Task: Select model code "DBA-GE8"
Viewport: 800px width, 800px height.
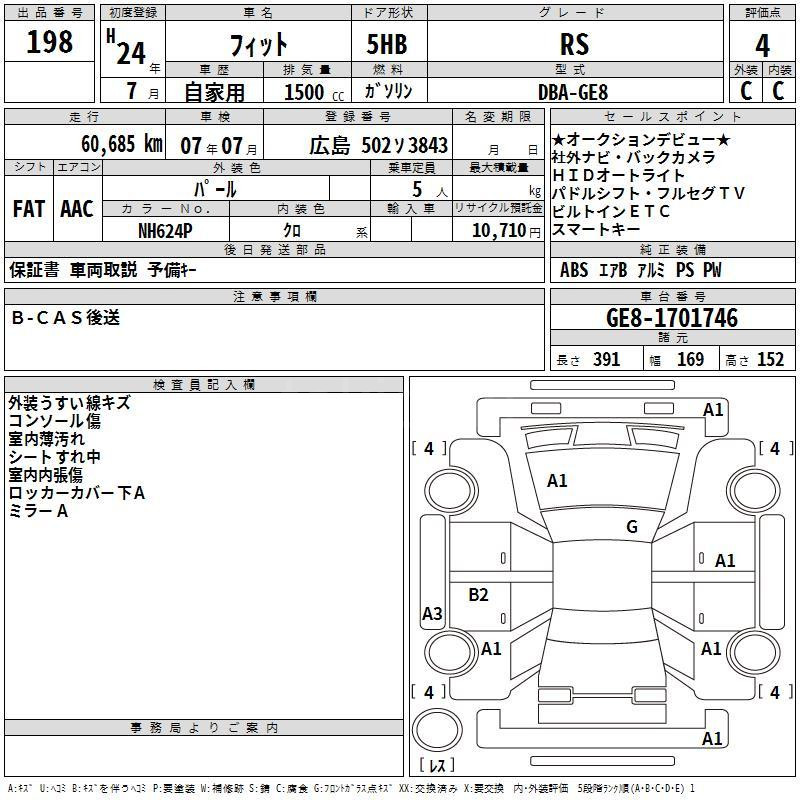Action: [573, 92]
